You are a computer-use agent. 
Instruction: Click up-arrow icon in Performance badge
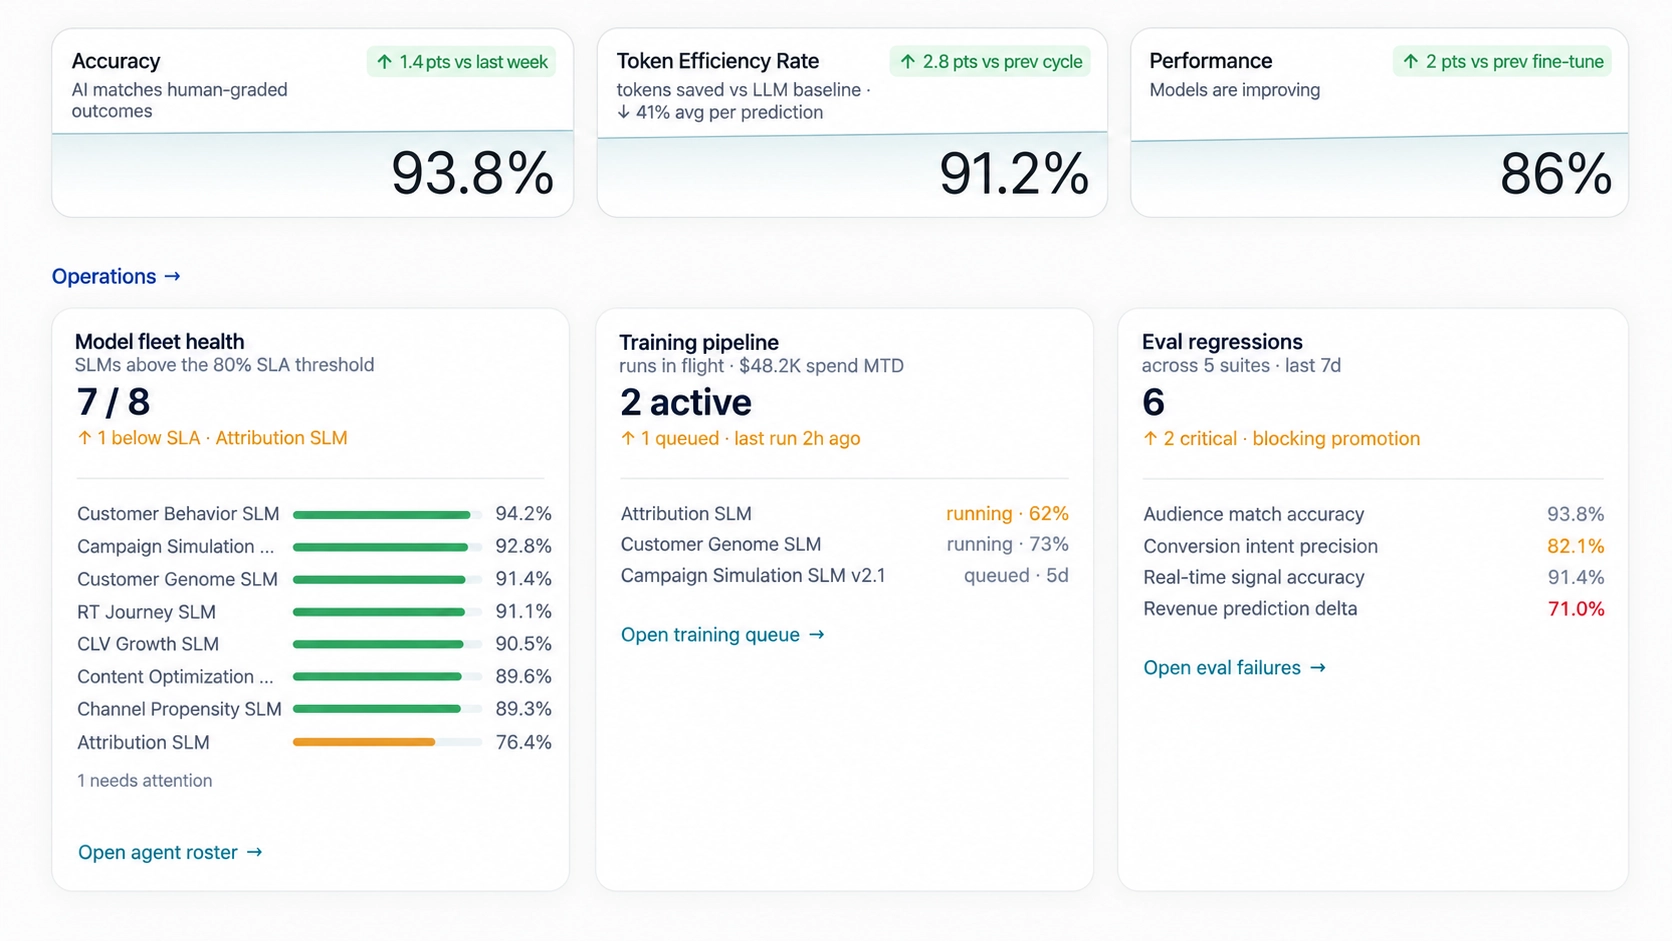click(1410, 62)
